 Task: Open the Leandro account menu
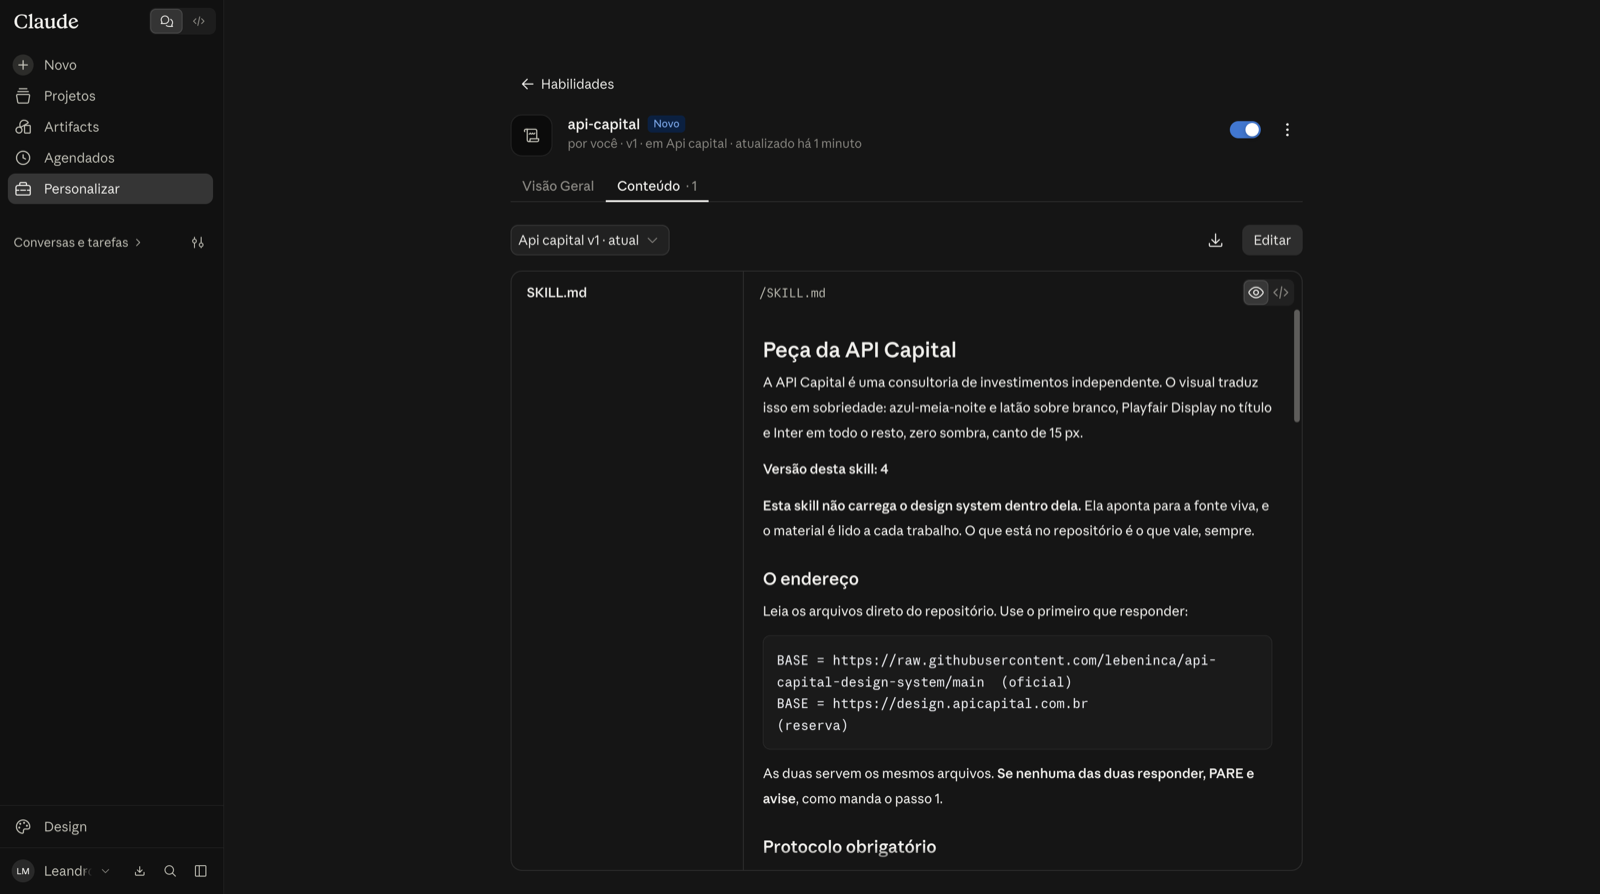61,871
